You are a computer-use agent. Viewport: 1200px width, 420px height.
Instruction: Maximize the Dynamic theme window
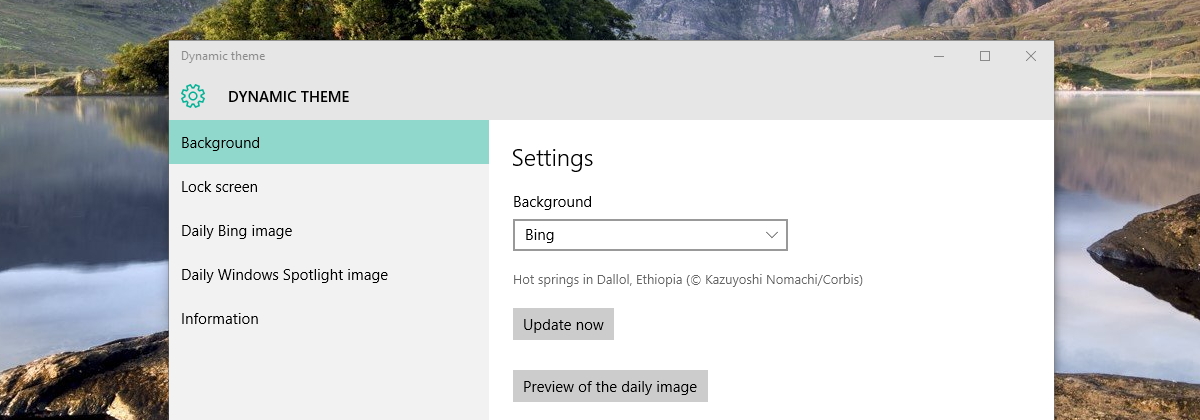coord(985,57)
